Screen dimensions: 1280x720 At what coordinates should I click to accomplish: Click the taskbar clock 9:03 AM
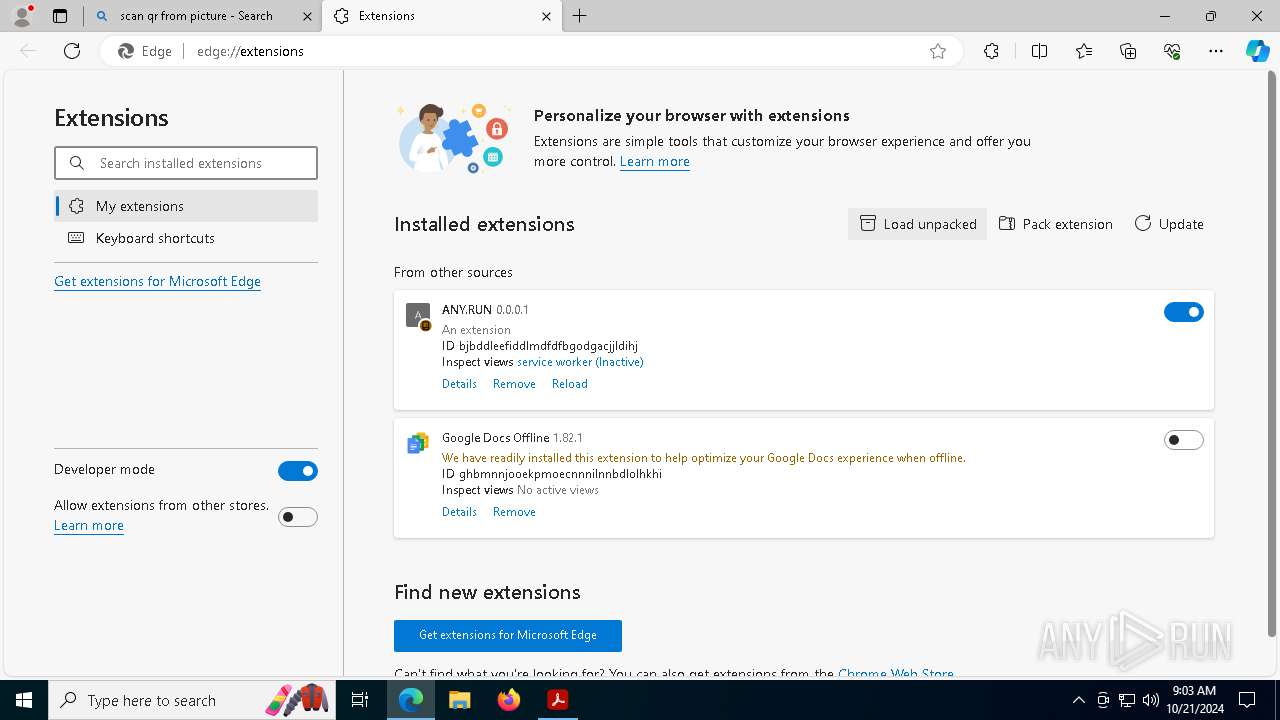coord(1194,700)
